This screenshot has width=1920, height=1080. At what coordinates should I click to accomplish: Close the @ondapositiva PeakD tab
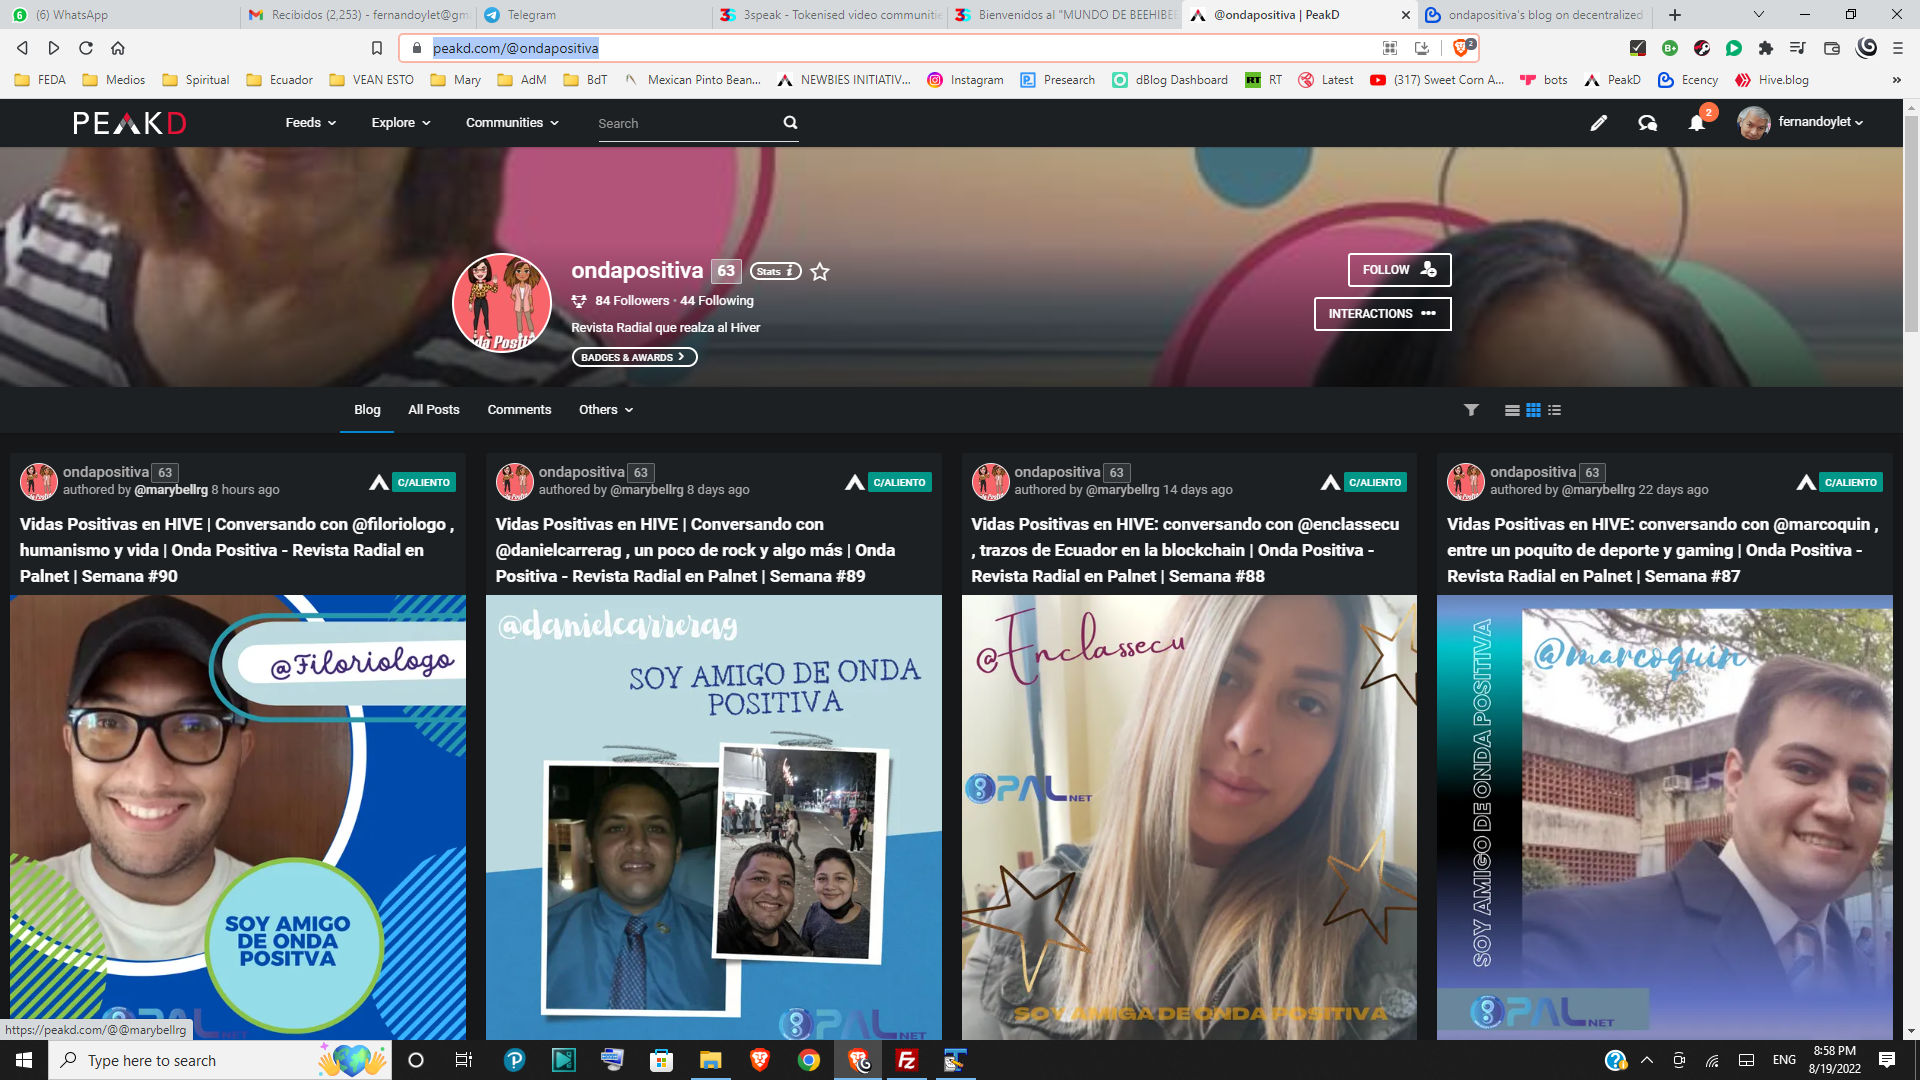(x=1405, y=15)
